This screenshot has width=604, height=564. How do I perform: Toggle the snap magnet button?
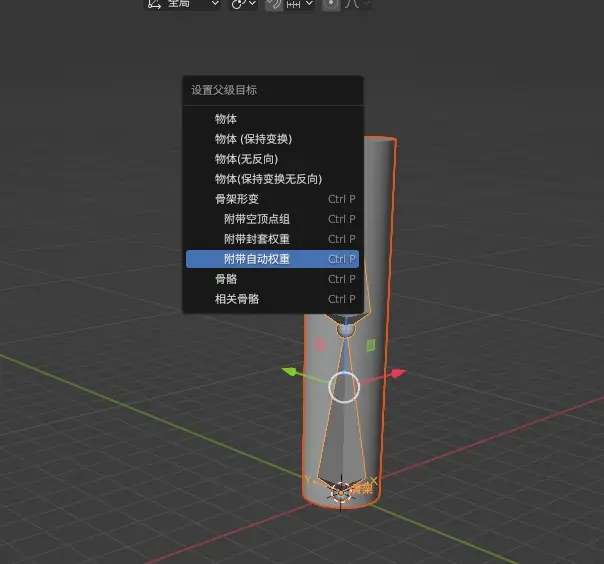[274, 4]
